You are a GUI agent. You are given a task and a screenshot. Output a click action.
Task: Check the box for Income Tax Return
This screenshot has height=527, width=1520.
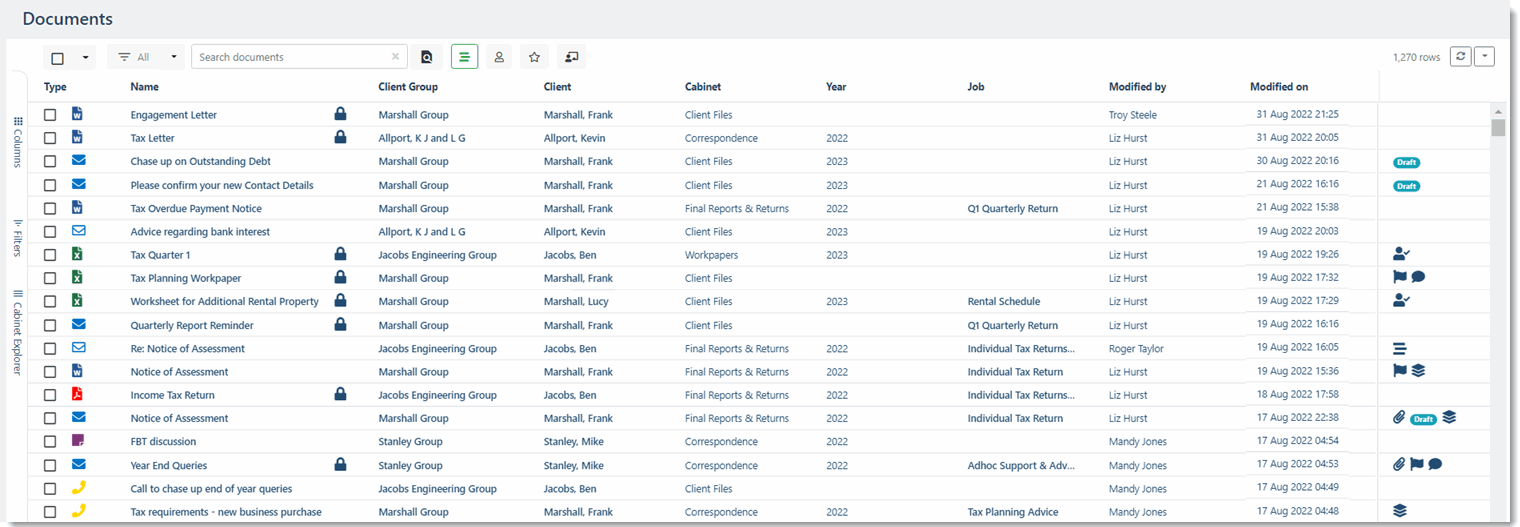pos(50,395)
